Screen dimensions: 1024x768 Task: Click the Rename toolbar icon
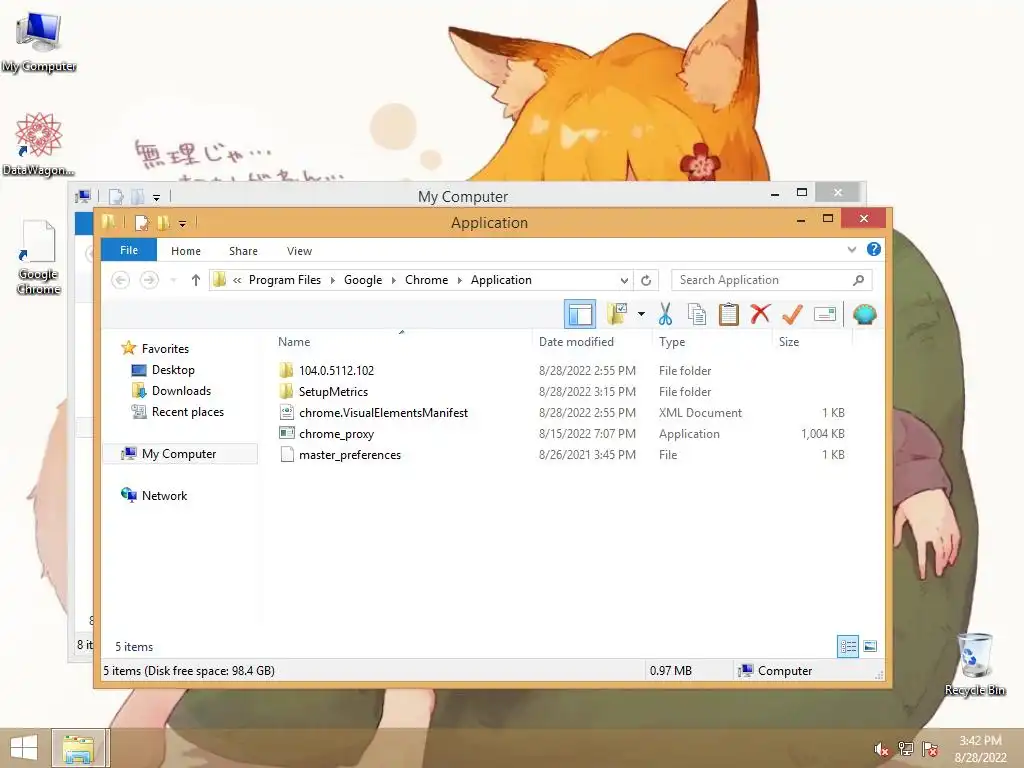825,315
